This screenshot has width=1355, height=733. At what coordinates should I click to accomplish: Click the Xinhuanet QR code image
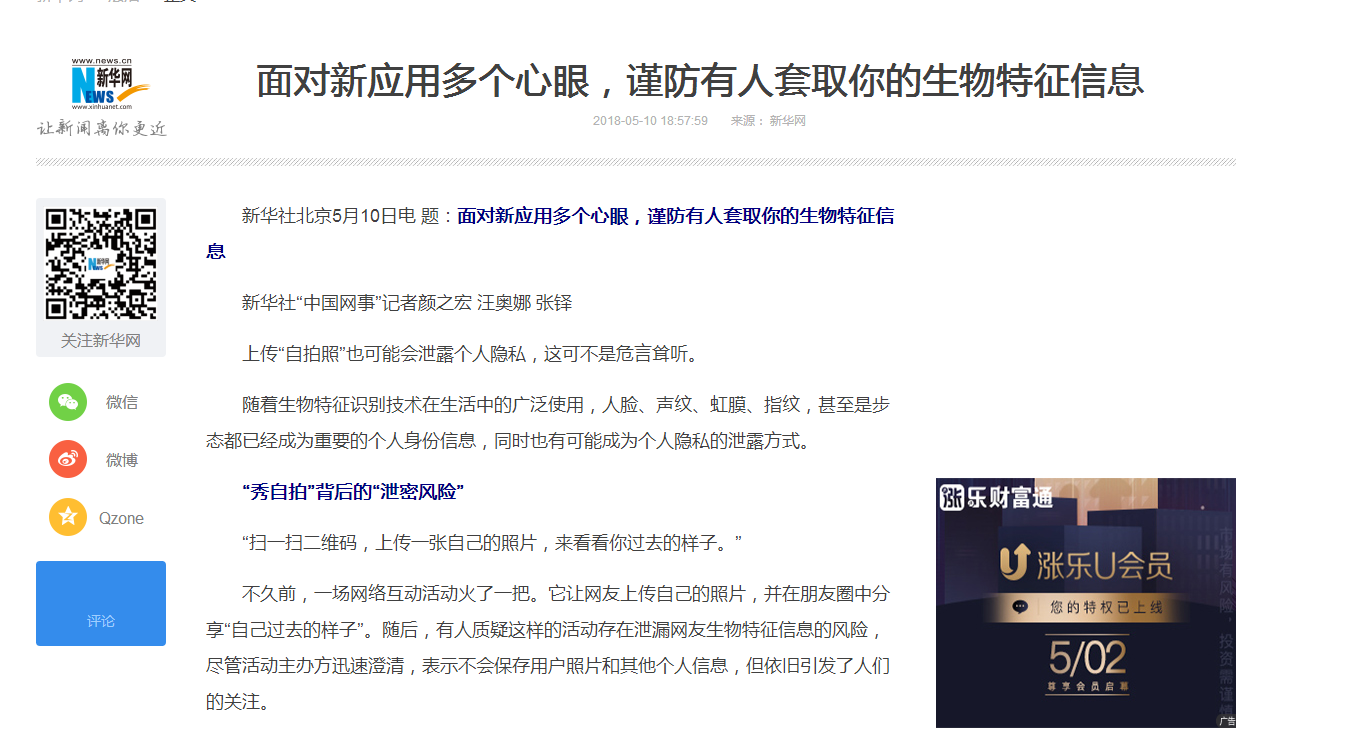(101, 264)
